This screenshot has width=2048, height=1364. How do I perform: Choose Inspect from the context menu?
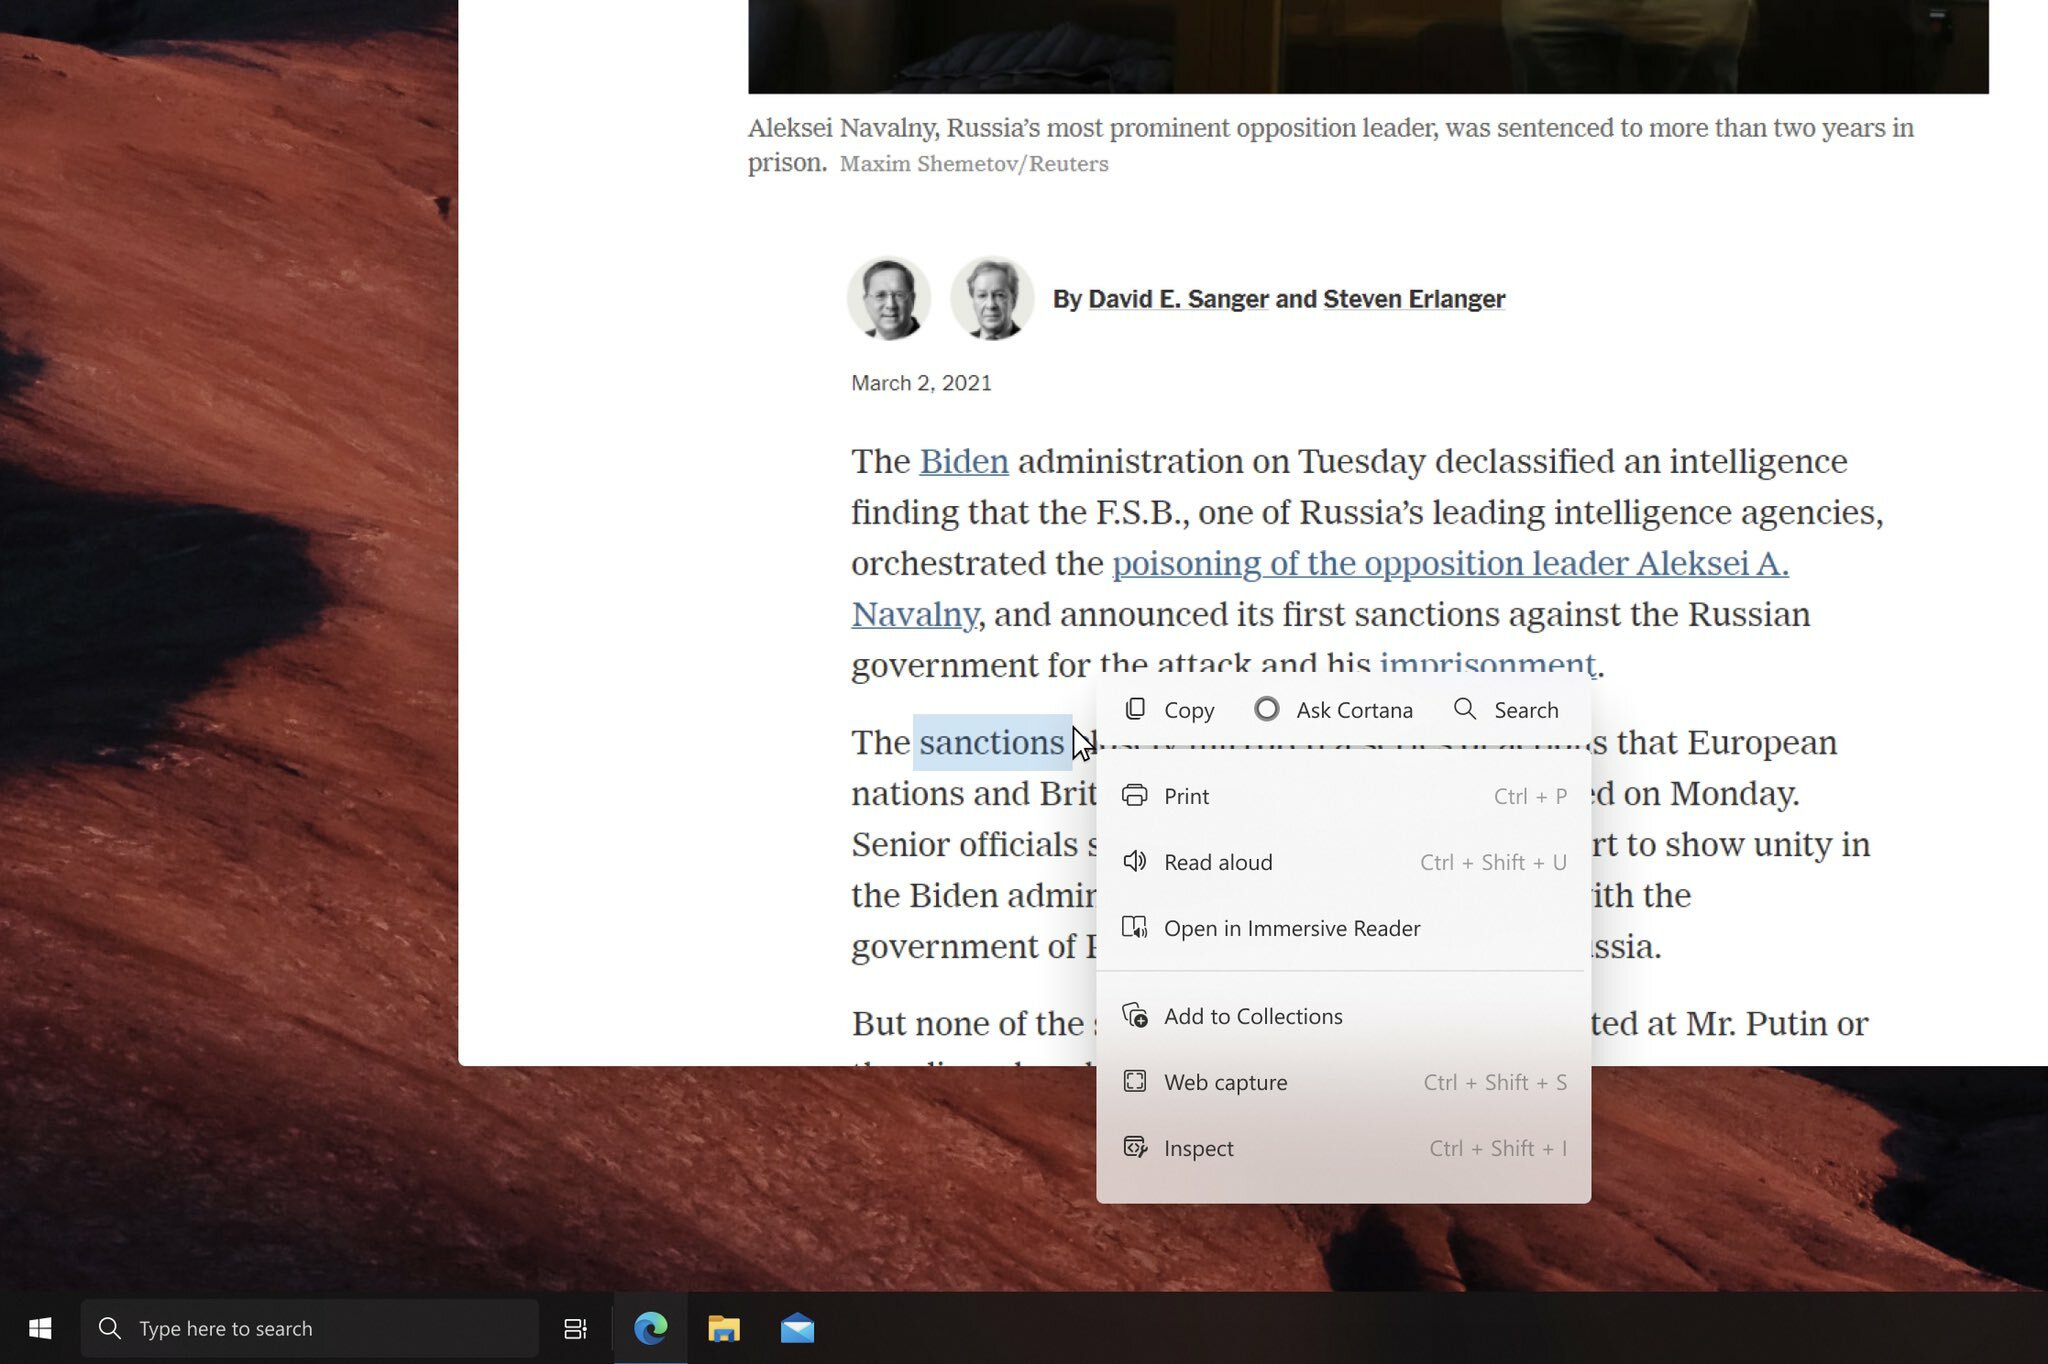point(1344,1147)
